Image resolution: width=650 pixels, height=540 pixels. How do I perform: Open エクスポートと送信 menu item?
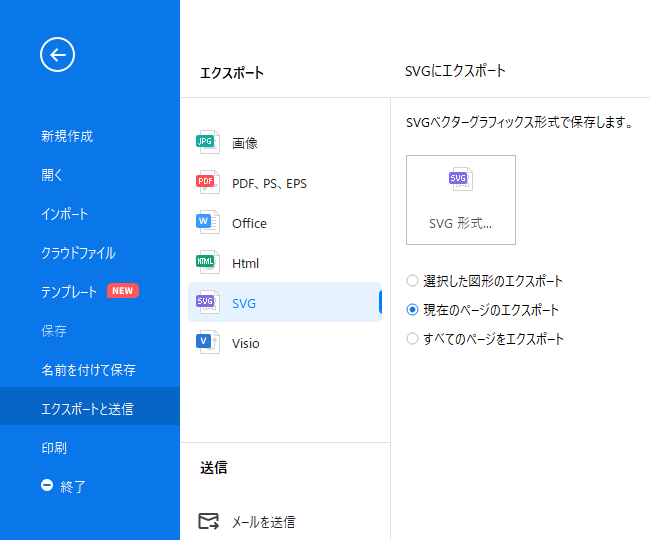point(87,408)
